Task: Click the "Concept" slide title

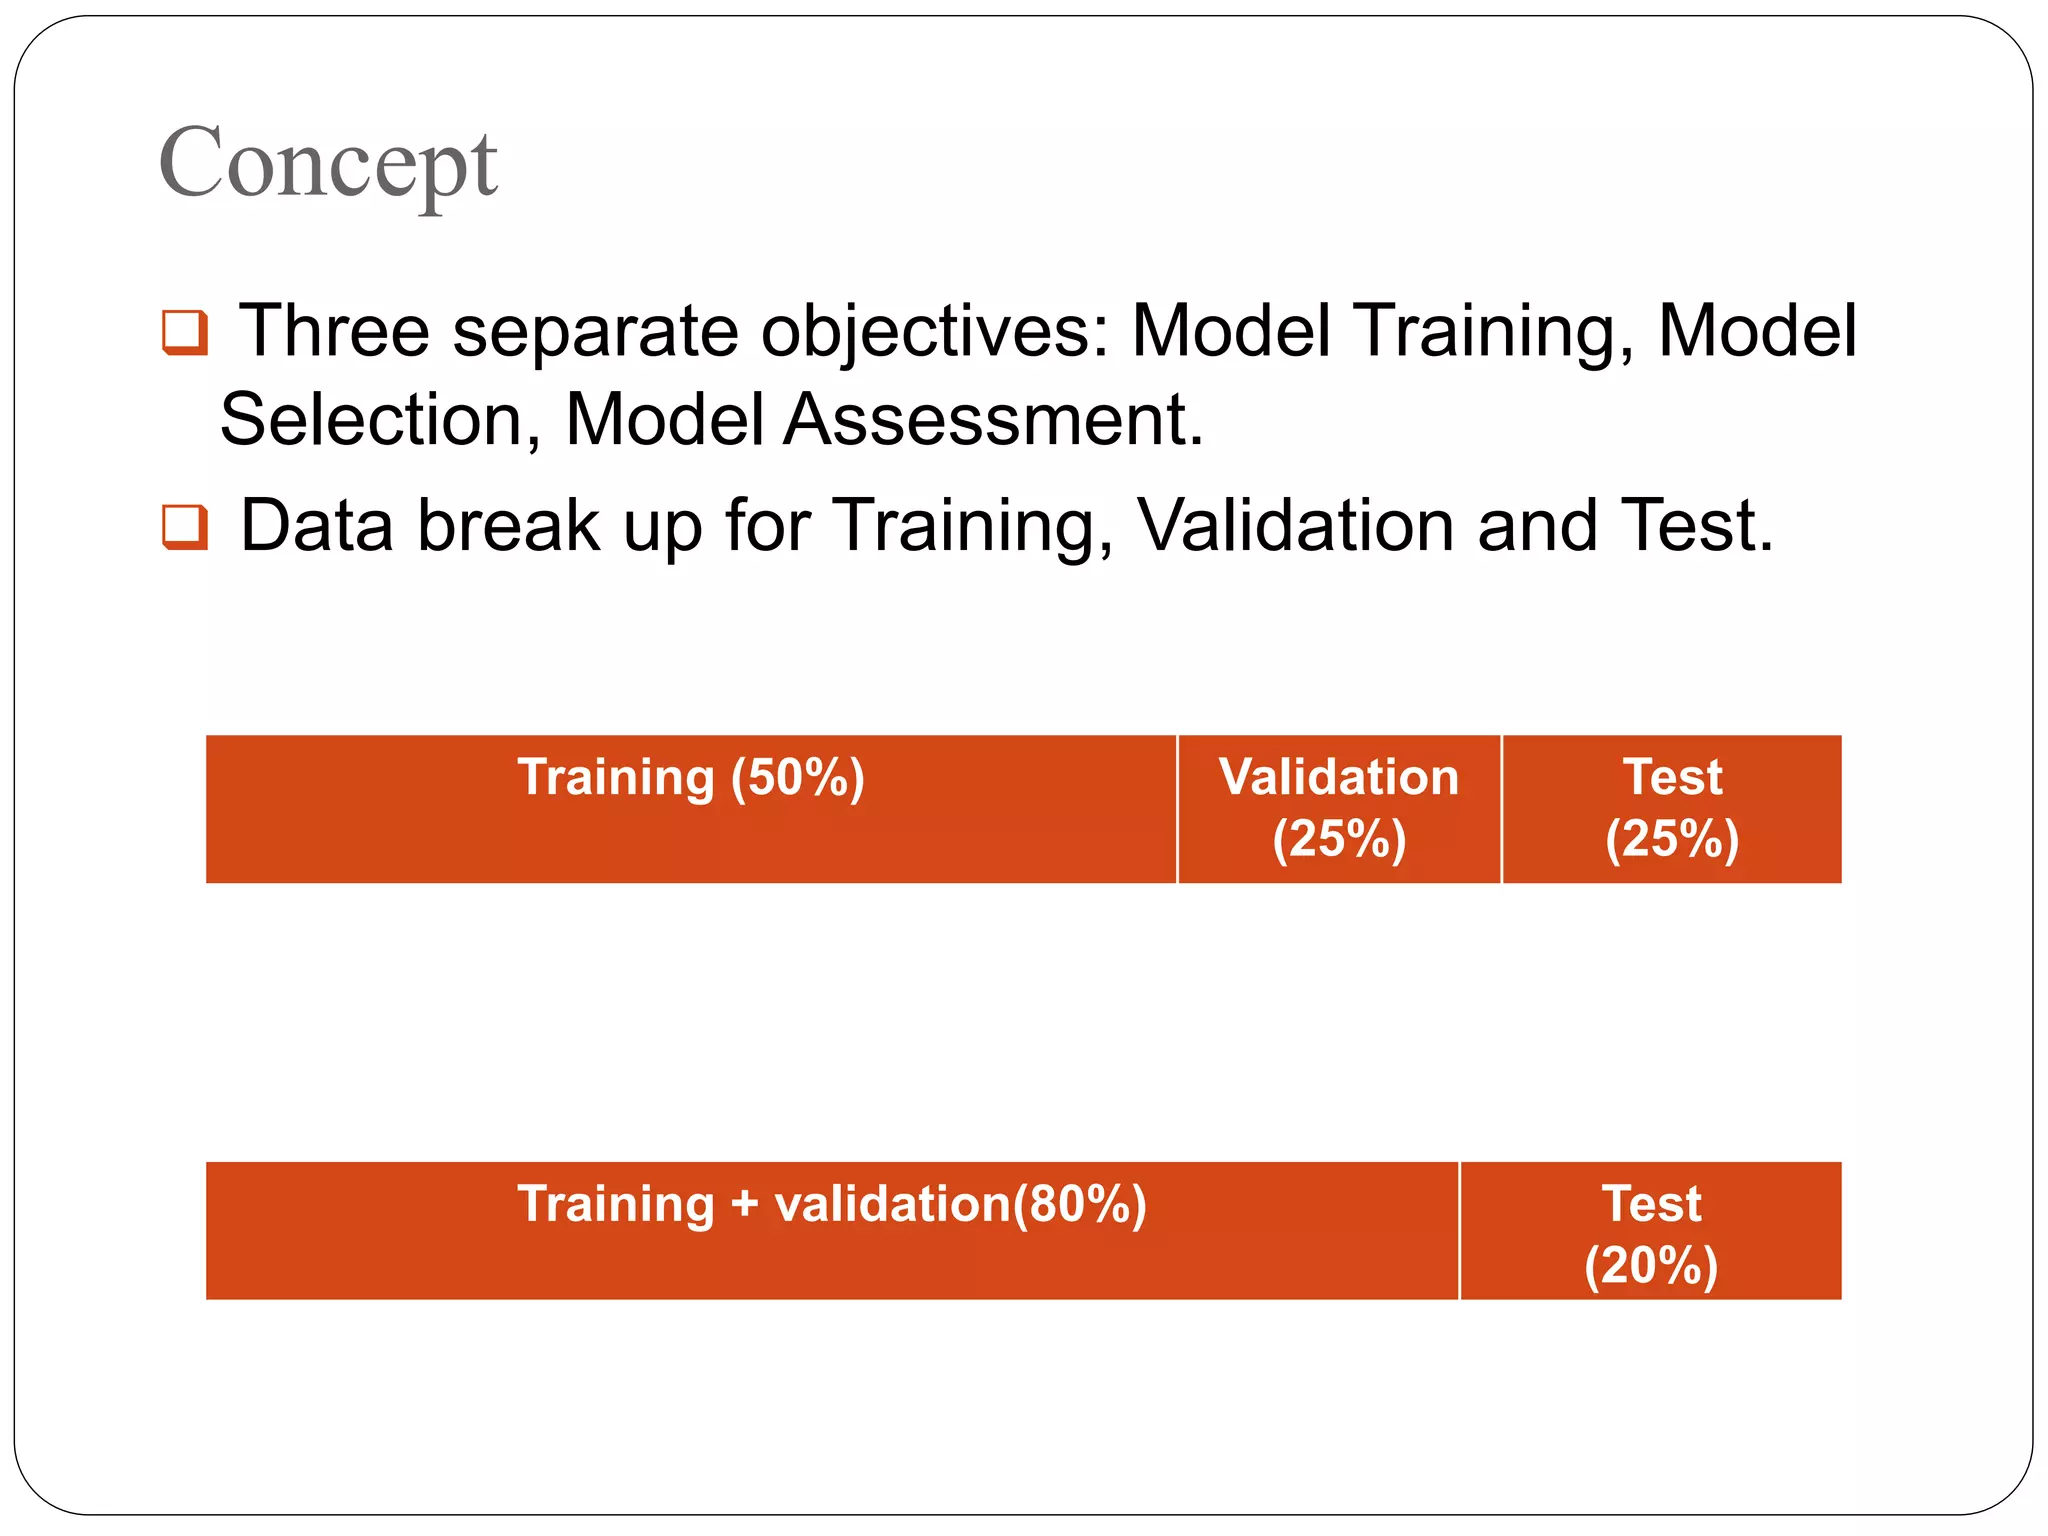Action: [328, 163]
